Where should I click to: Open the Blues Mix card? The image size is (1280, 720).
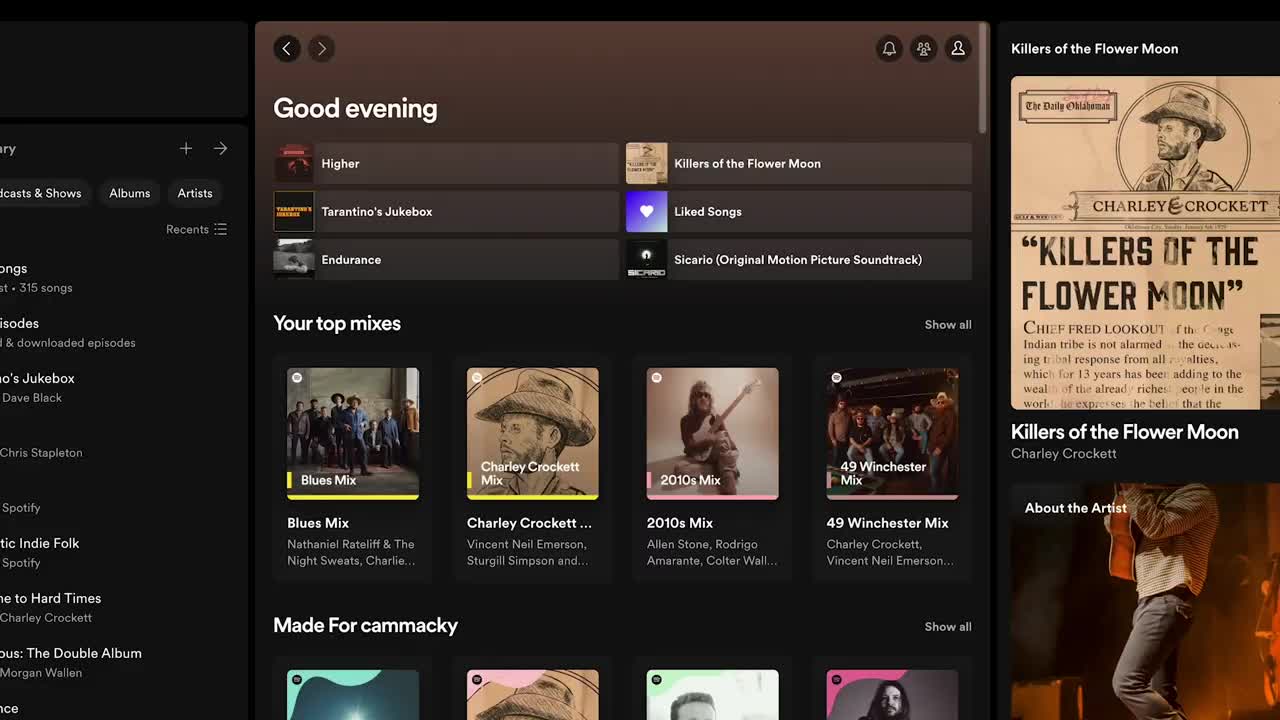click(x=353, y=433)
